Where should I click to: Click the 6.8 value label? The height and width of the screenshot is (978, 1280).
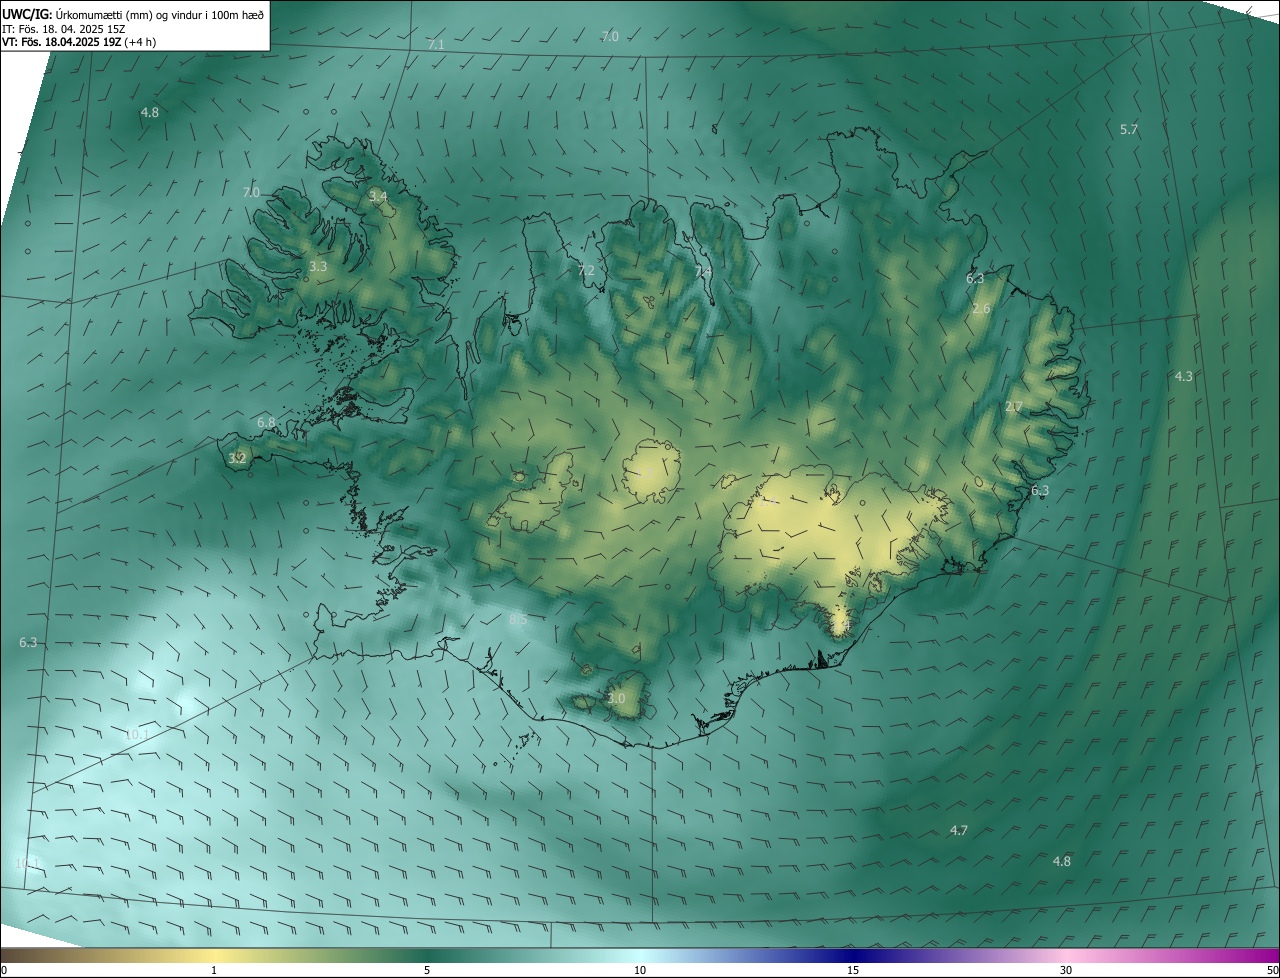coord(266,423)
